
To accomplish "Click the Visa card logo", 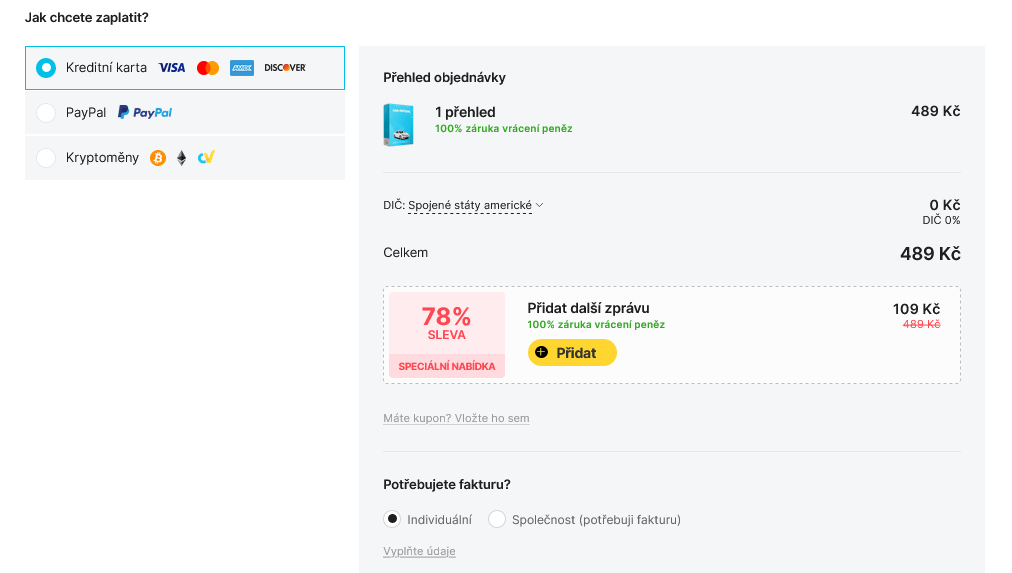I will coord(172,68).
